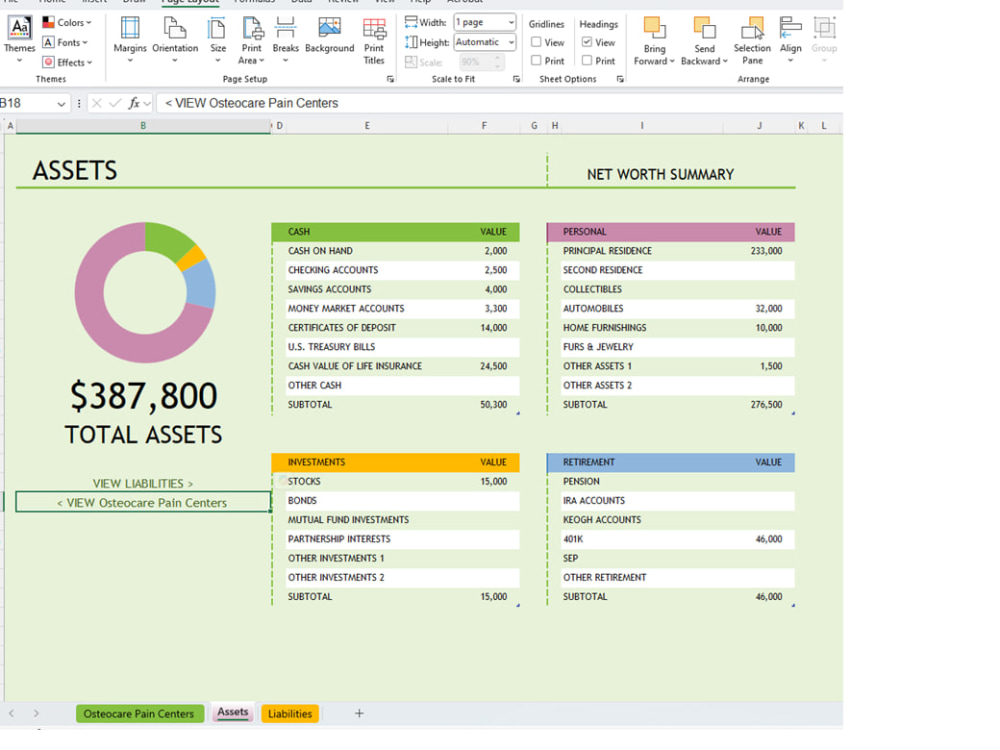The height and width of the screenshot is (750, 1000).
Task: Click the assets donut chart
Action: point(145,293)
